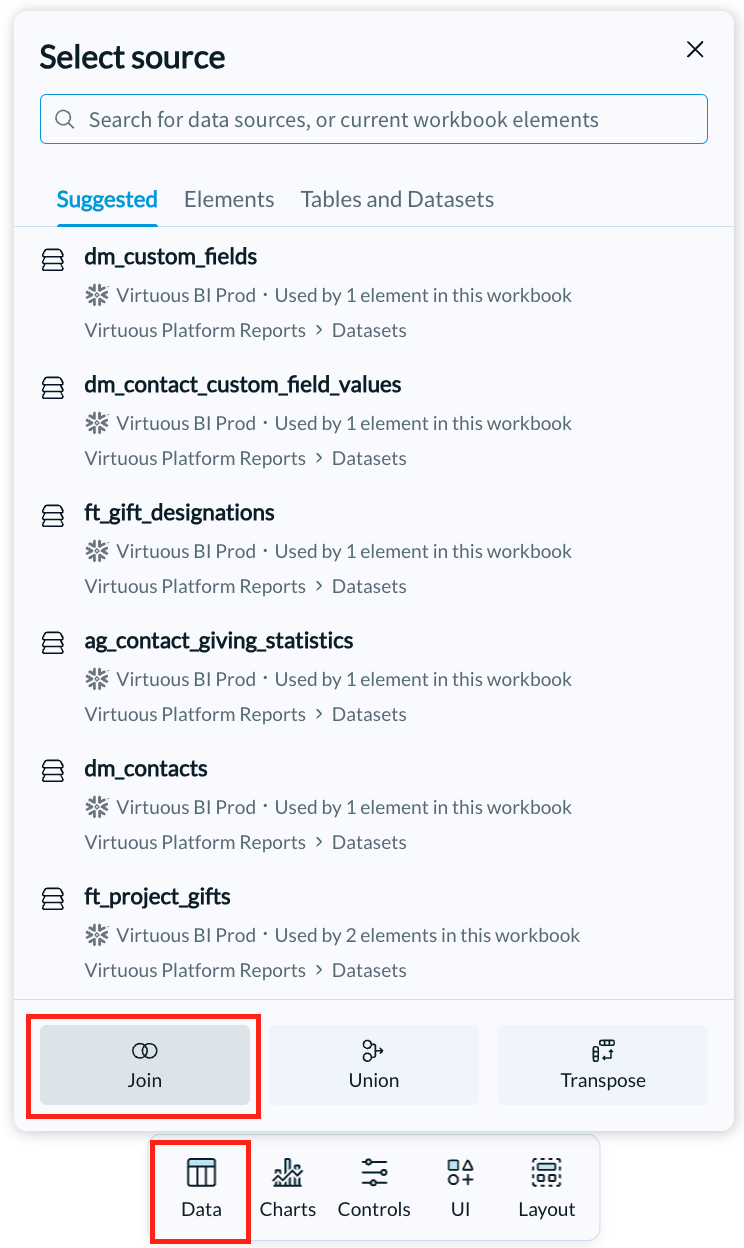Image resolution: width=744 pixels, height=1248 pixels.
Task: Open the Layout element menu
Action: [547, 1188]
